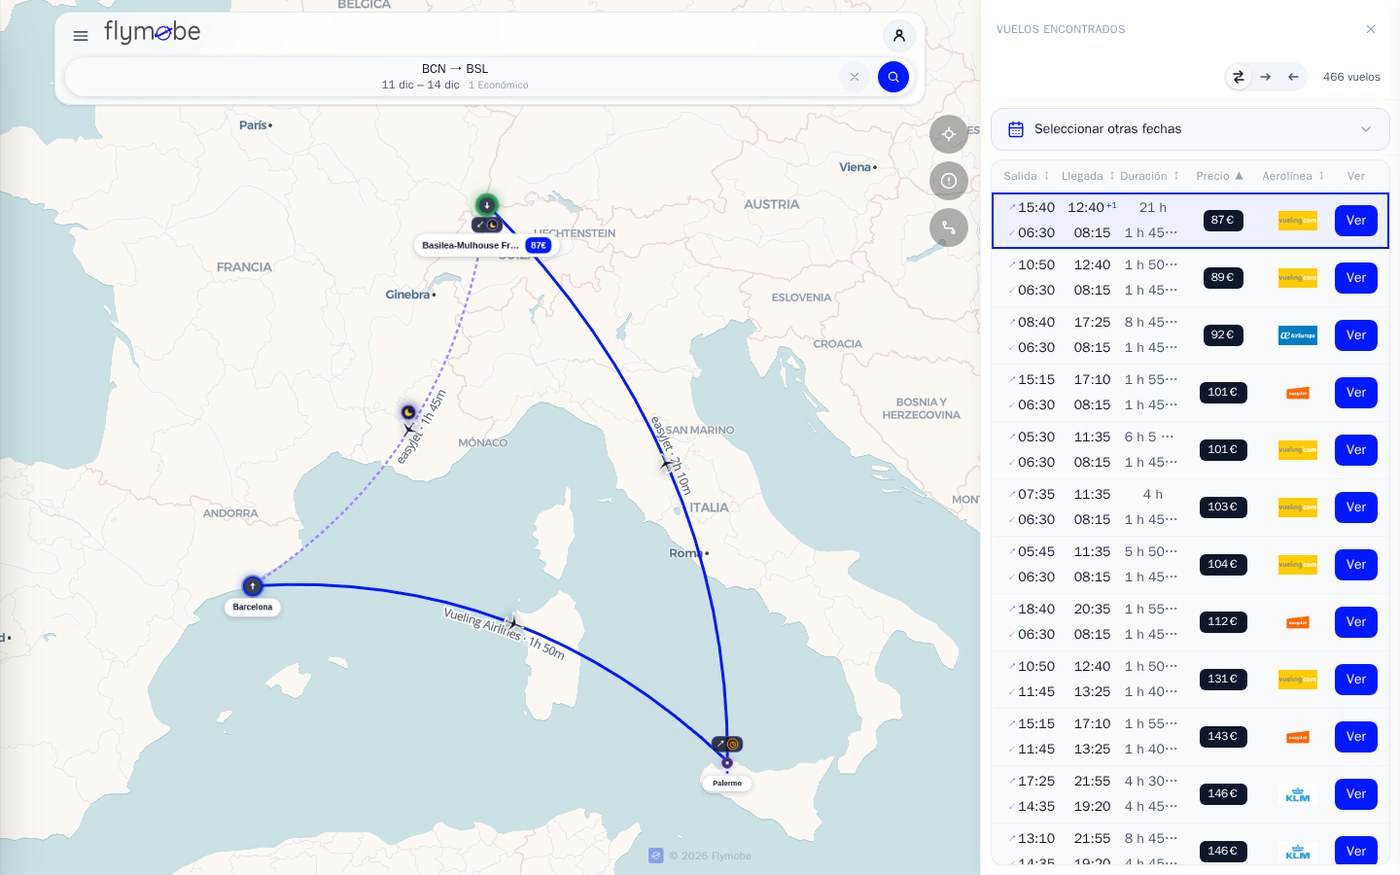Click the calendar icon for other dates

pos(1016,129)
